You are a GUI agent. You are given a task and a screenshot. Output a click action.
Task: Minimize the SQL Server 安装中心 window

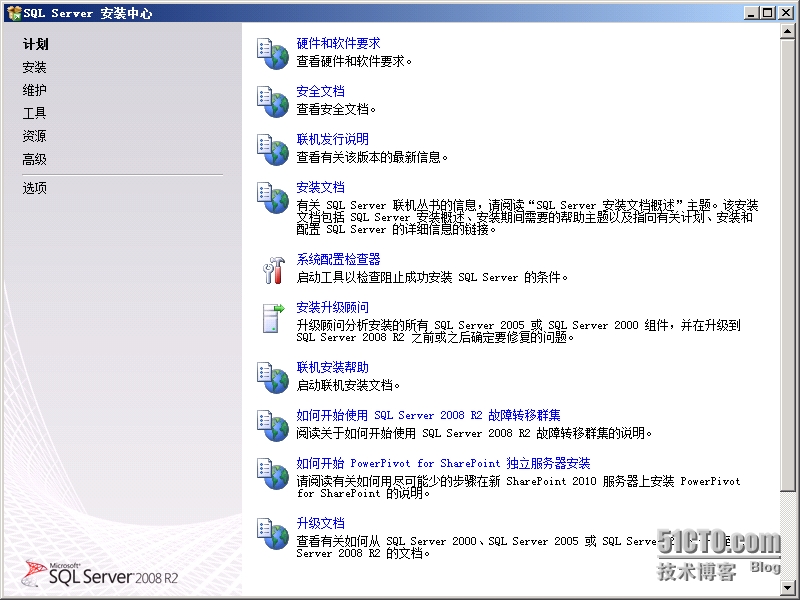point(751,13)
